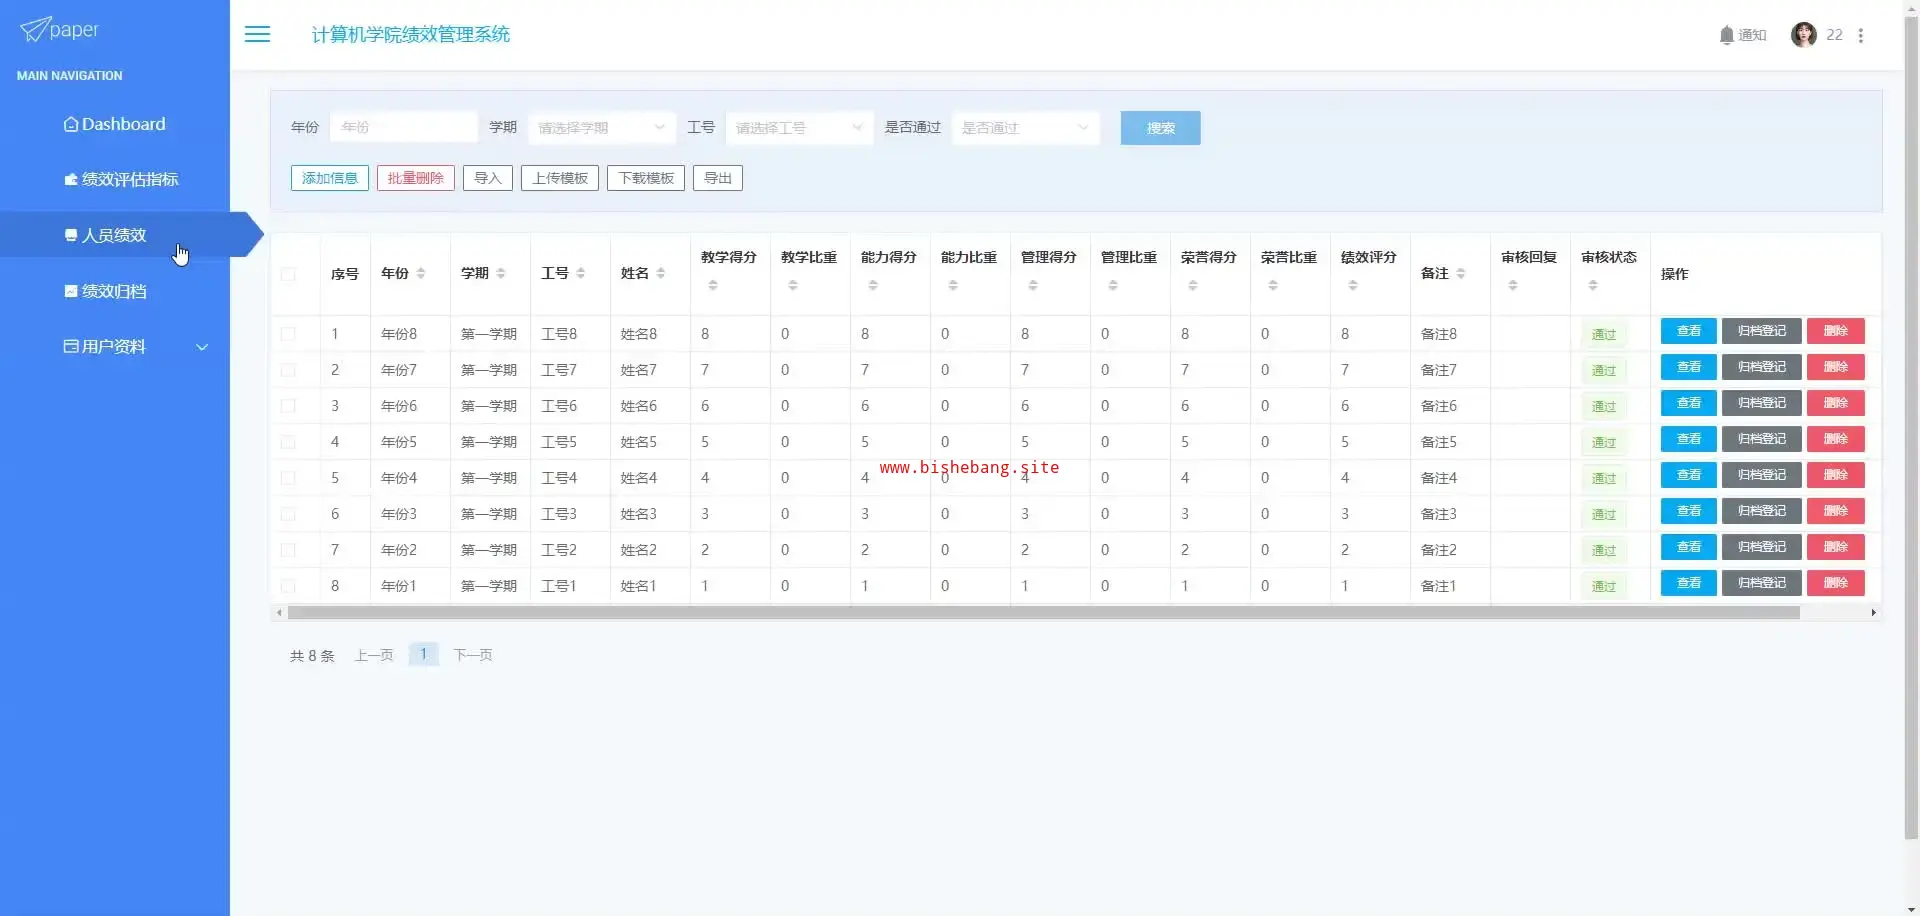Sort by 年份 column arrows
The image size is (1920, 916).
tap(421, 273)
